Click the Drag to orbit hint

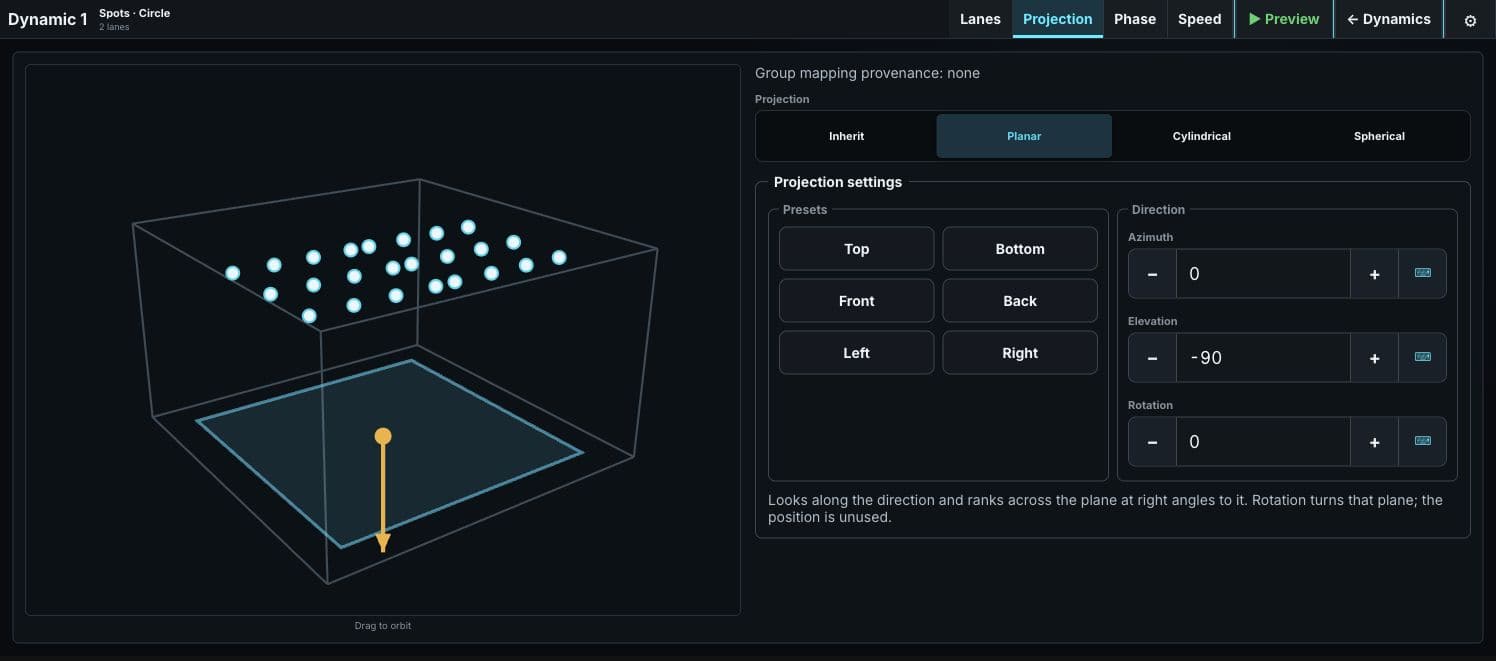(383, 626)
